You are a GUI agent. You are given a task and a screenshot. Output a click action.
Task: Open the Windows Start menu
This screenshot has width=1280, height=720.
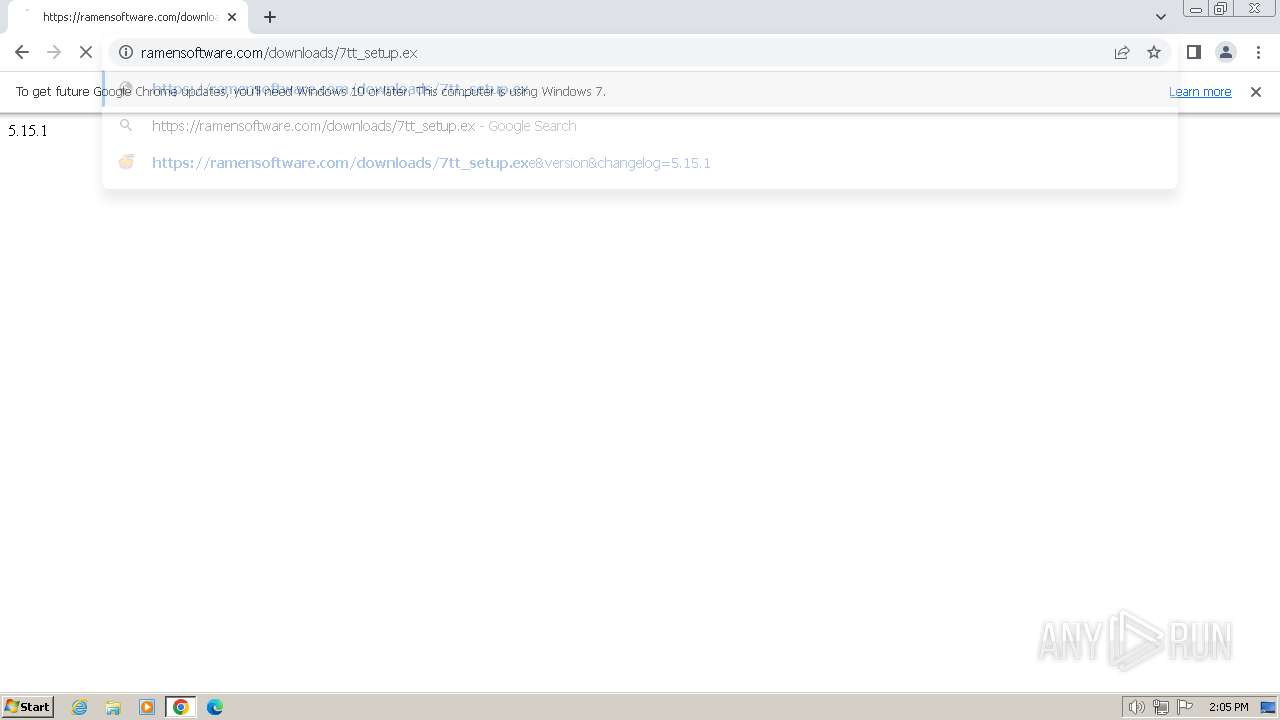click(28, 706)
